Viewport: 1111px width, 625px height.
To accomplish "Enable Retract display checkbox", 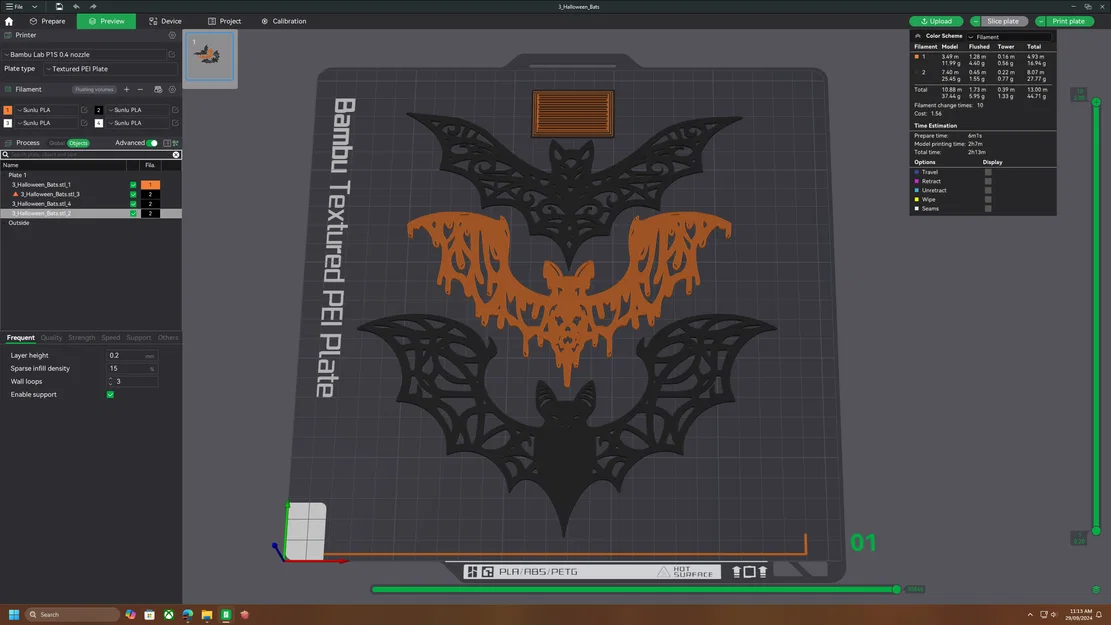I will 988,181.
